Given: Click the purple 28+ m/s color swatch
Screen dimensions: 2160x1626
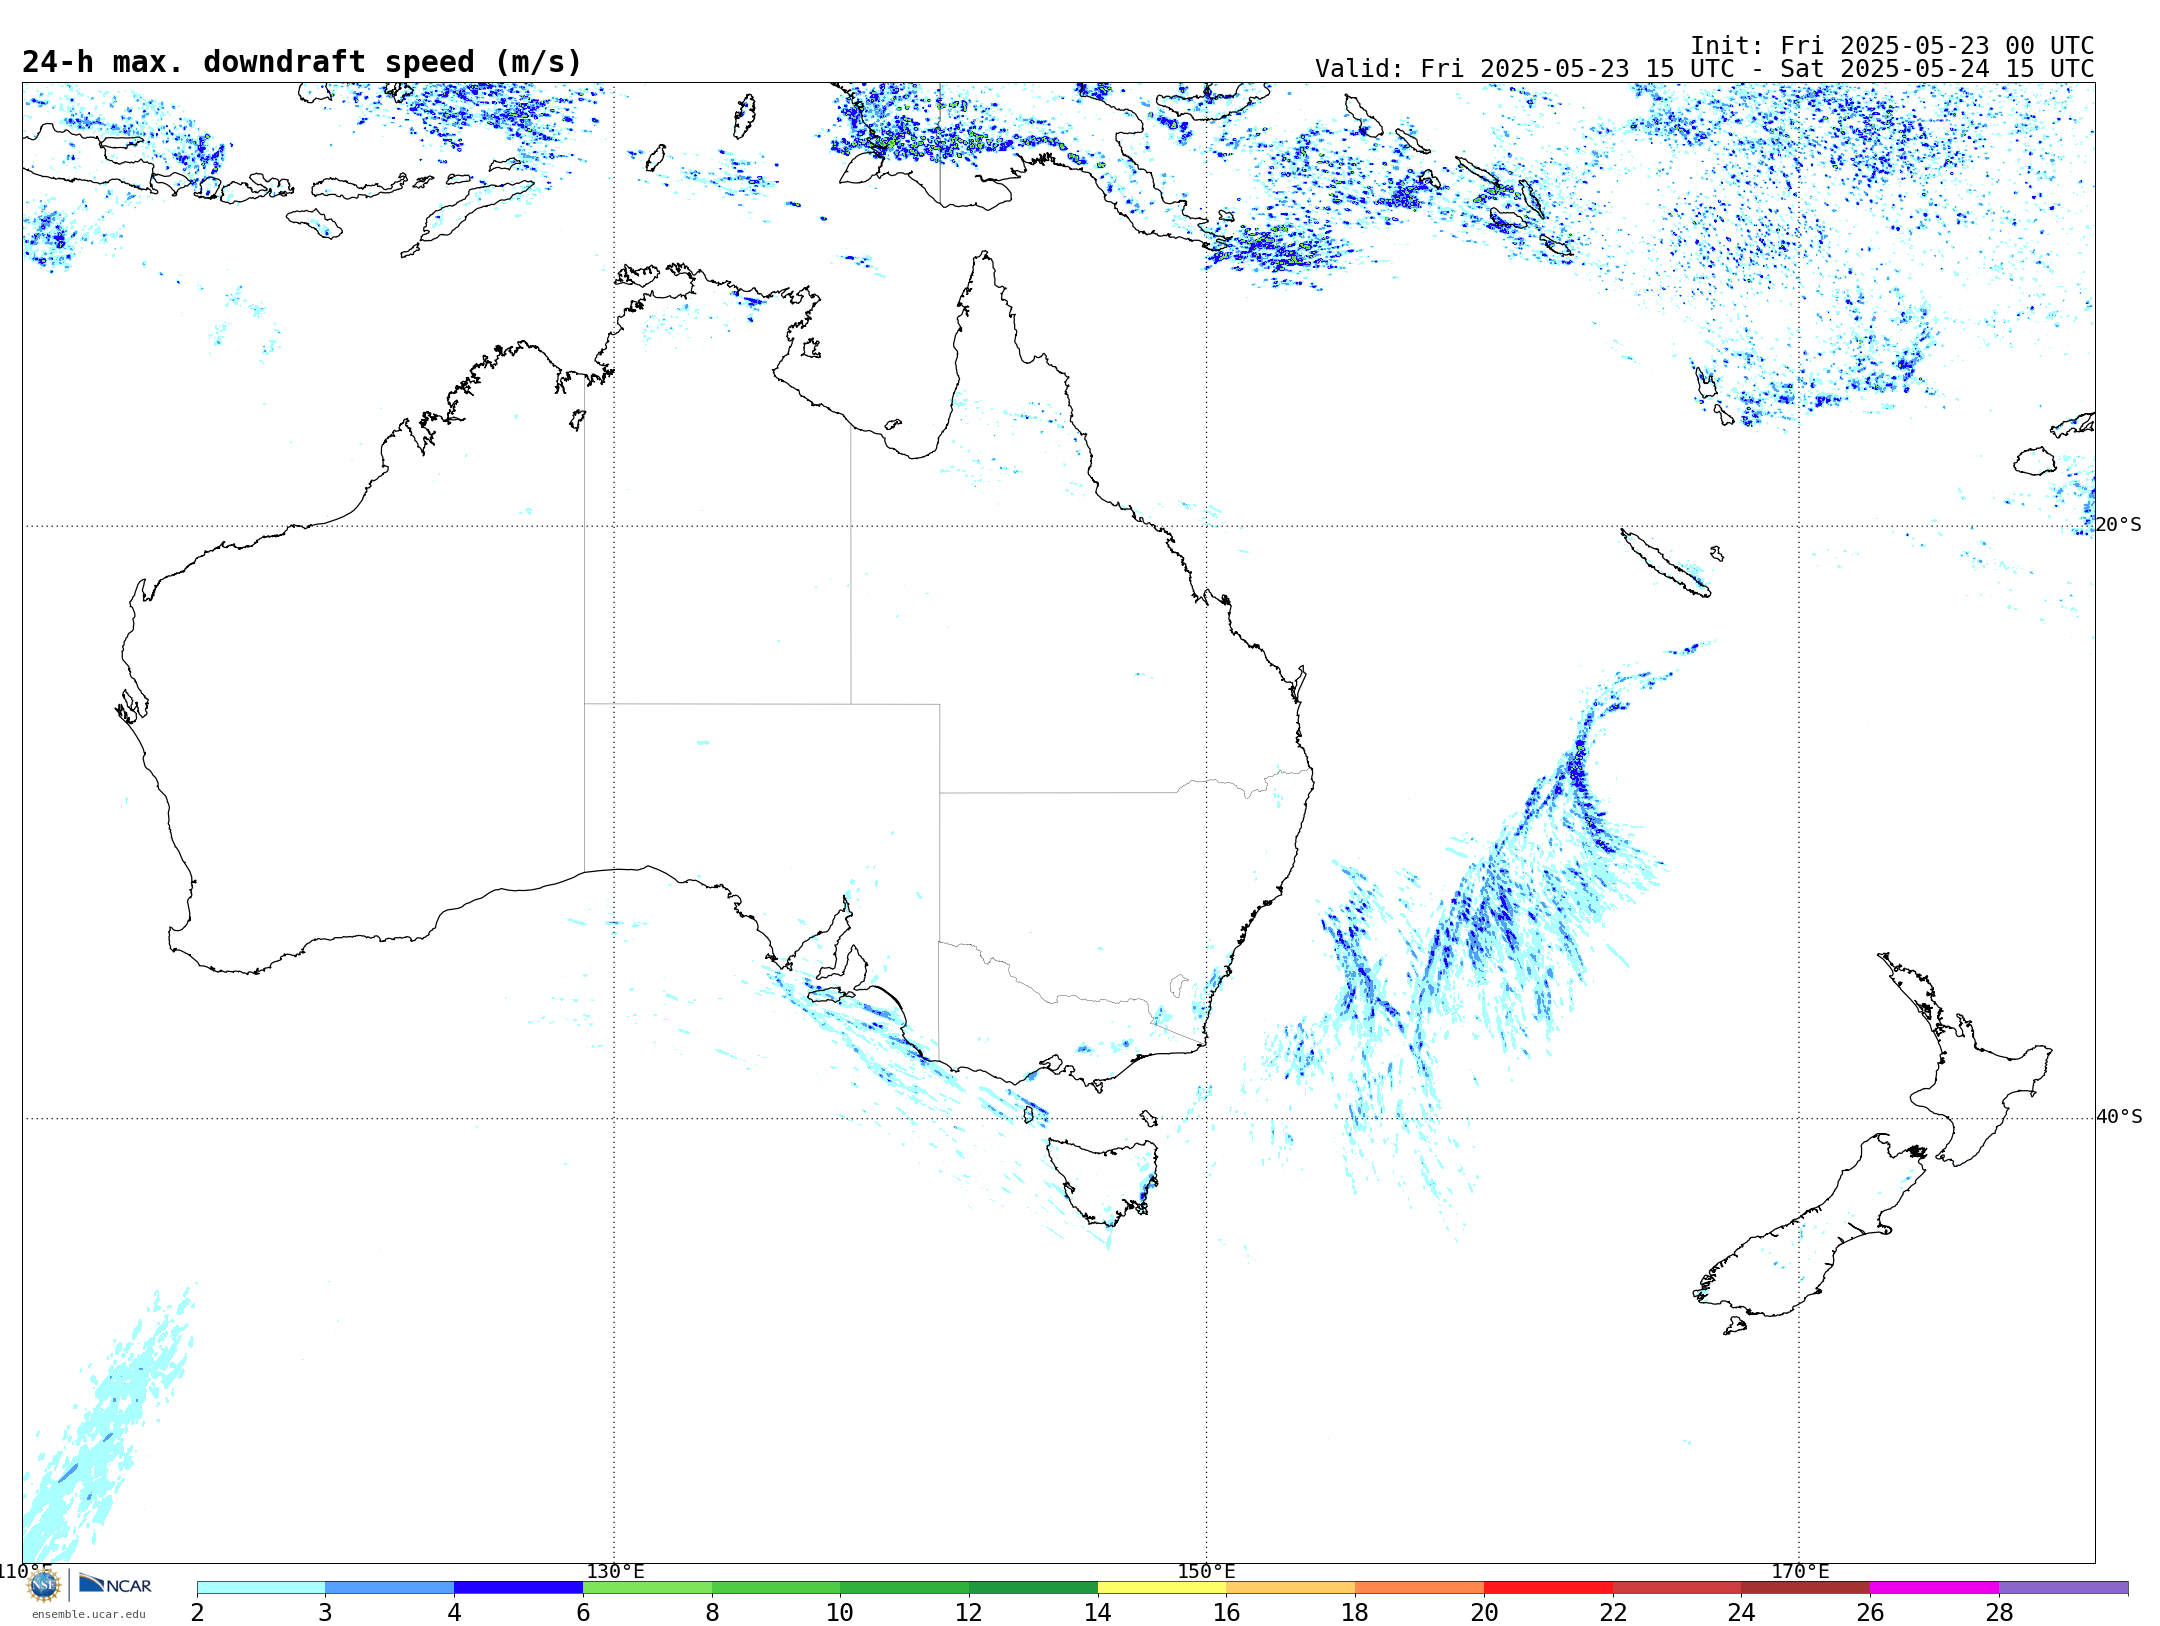Looking at the screenshot, I should point(2064,1588).
